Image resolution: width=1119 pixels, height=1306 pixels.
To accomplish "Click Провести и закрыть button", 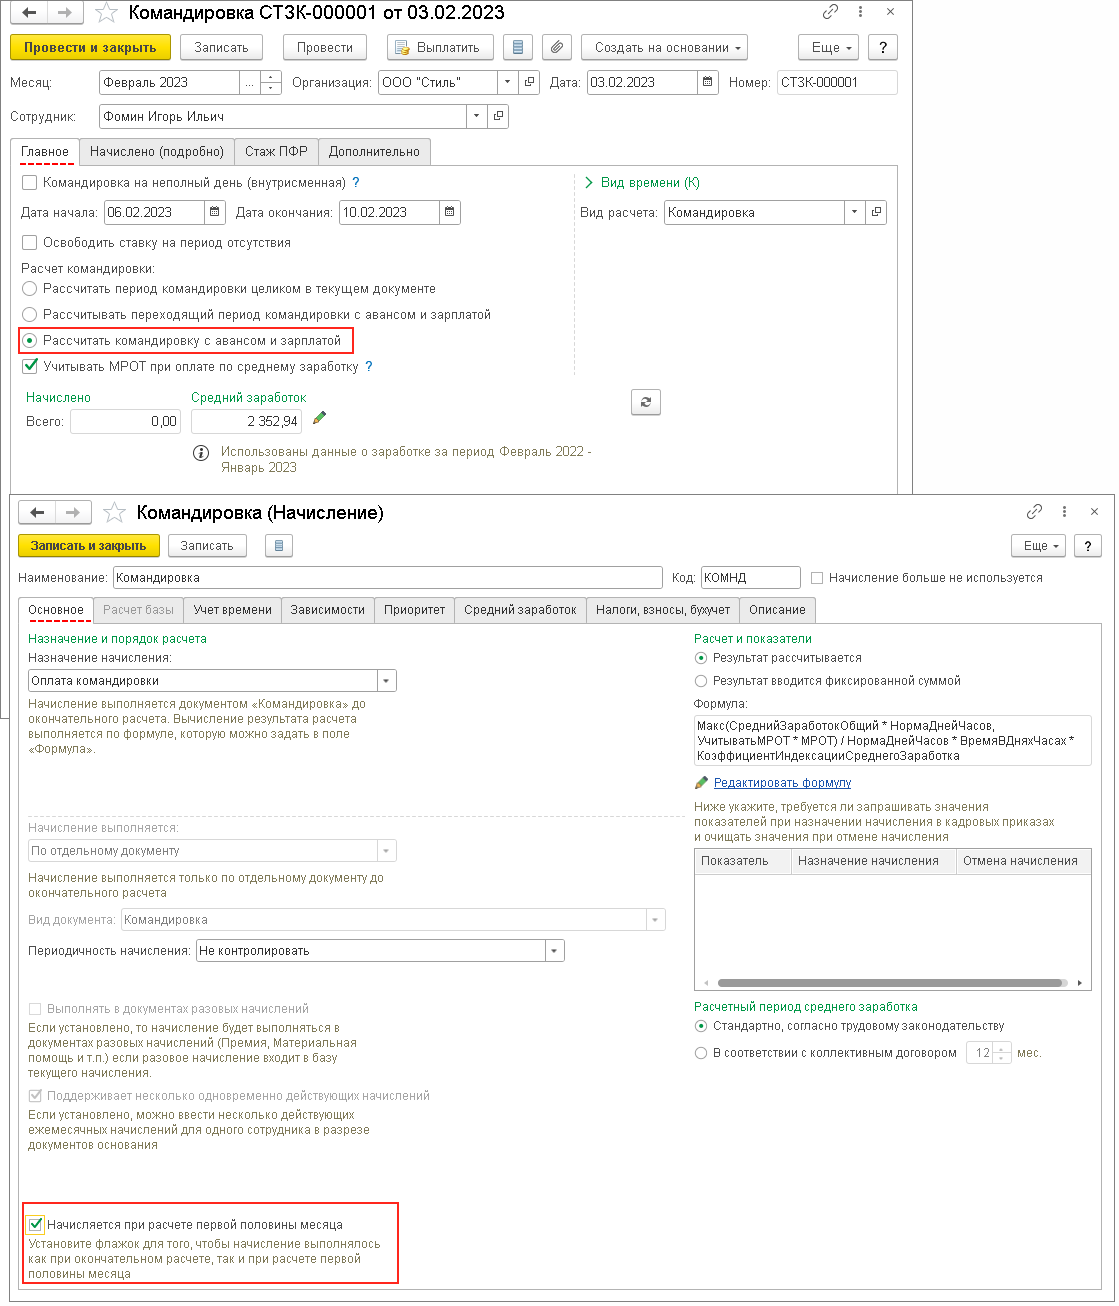I will click(x=90, y=47).
